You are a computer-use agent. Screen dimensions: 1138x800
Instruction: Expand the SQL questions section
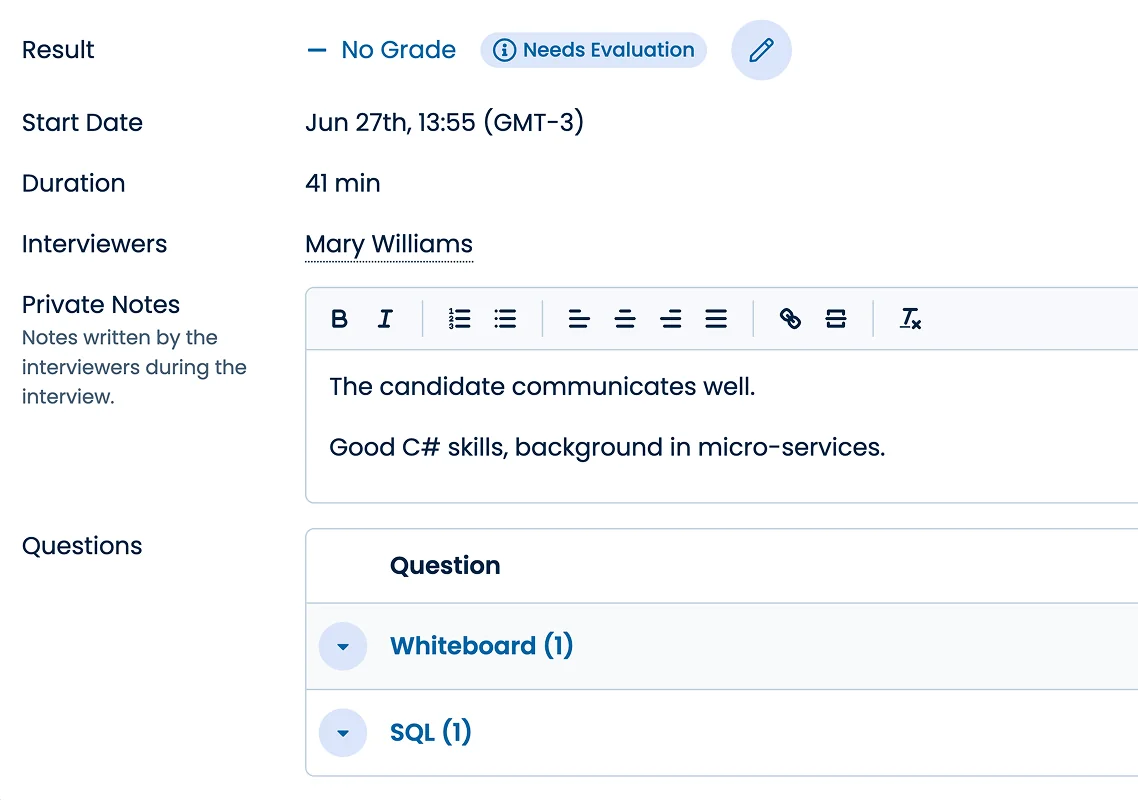[x=343, y=732]
